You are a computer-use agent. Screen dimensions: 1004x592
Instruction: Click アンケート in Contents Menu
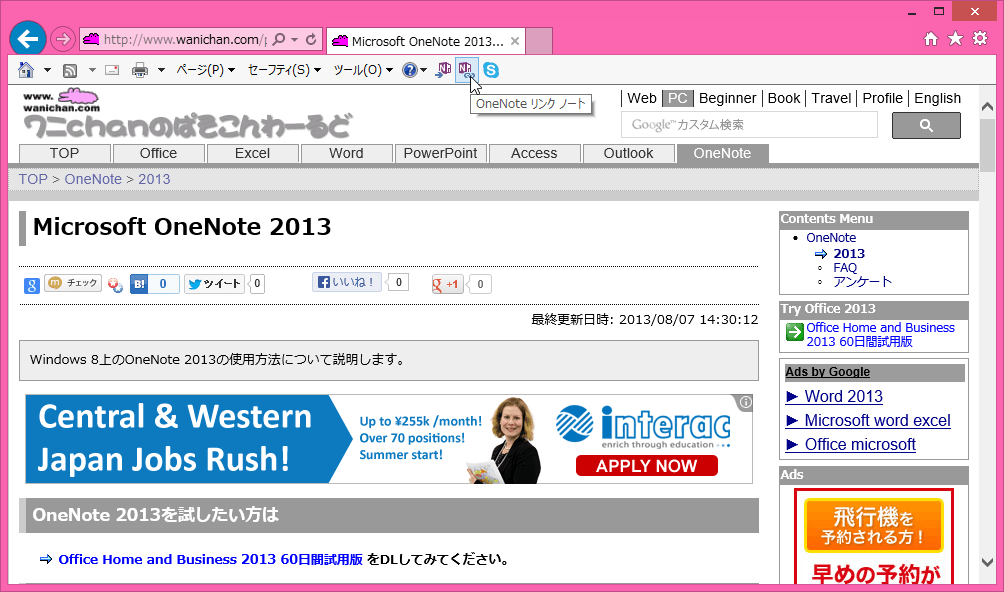[x=862, y=282]
